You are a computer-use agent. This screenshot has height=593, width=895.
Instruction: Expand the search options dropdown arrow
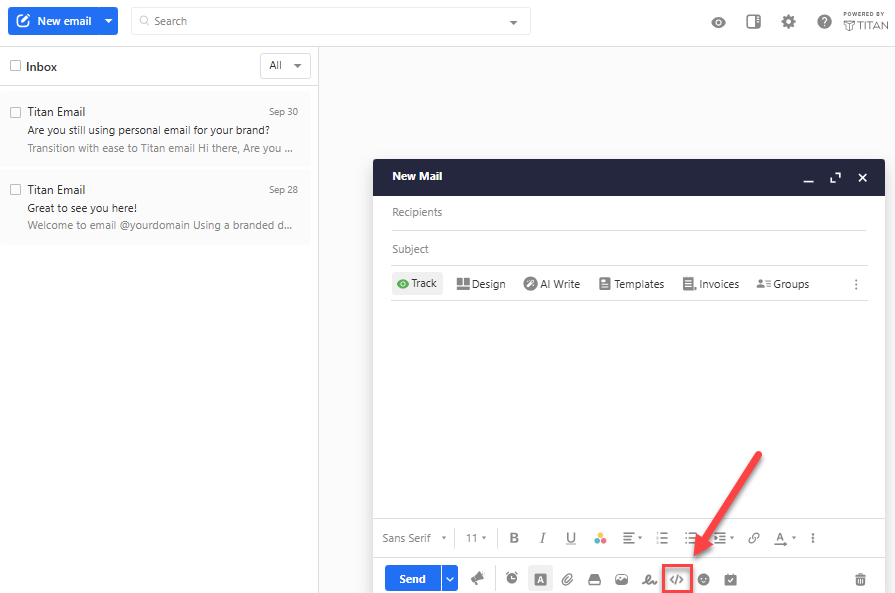pyautogui.click(x=513, y=22)
